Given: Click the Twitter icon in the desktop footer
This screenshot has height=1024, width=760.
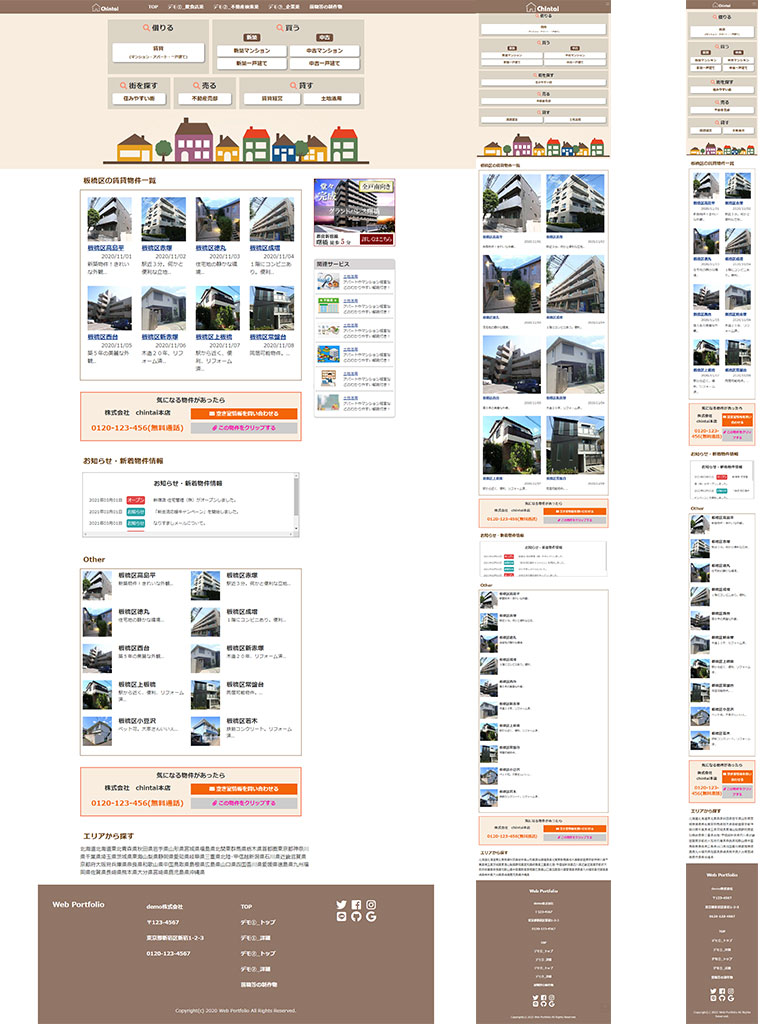Looking at the screenshot, I should click(x=342, y=905).
